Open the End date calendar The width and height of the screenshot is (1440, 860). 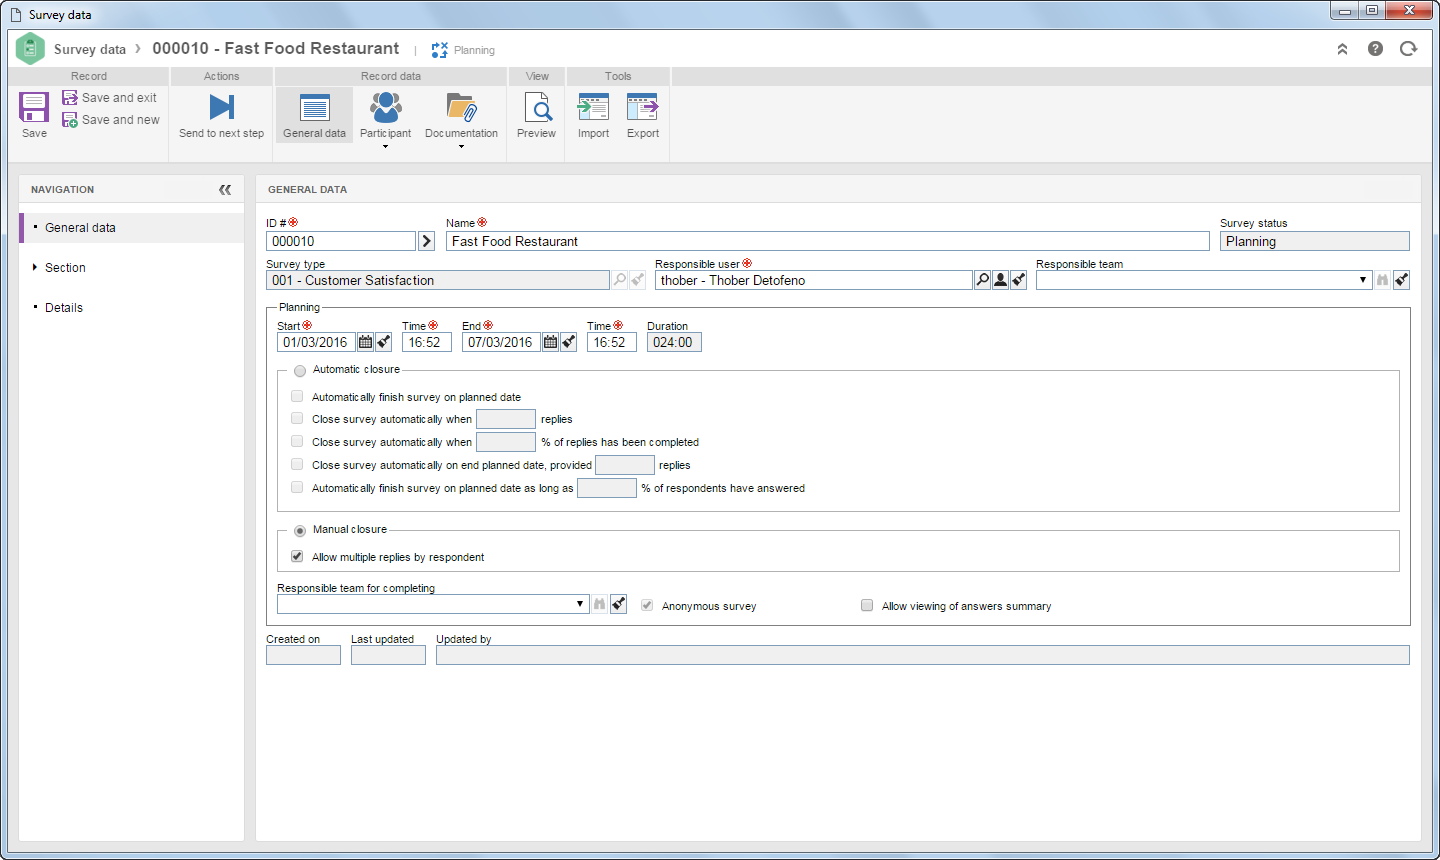point(550,342)
